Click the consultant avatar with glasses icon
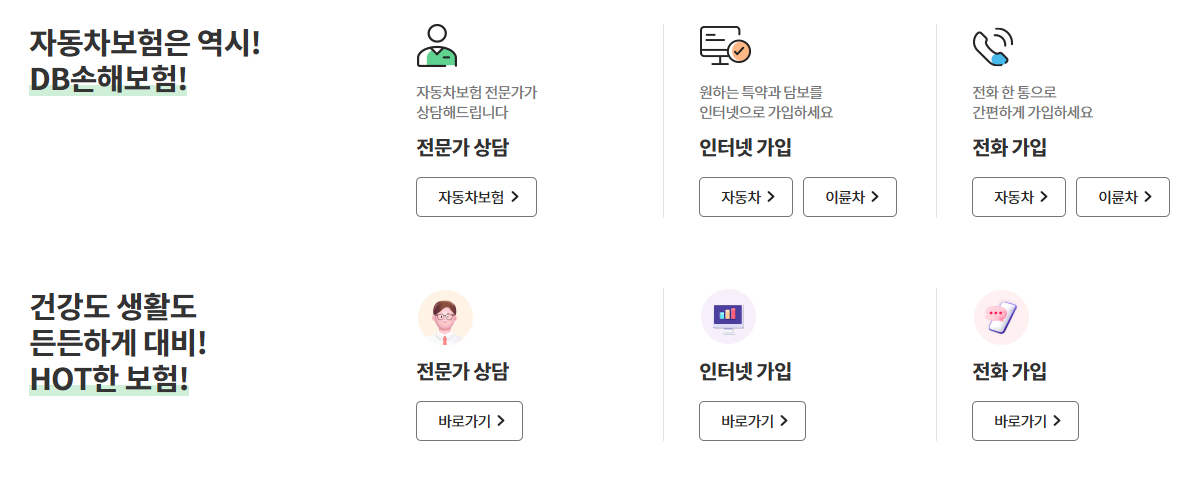Viewport: 1204px width, 493px height. (x=444, y=317)
